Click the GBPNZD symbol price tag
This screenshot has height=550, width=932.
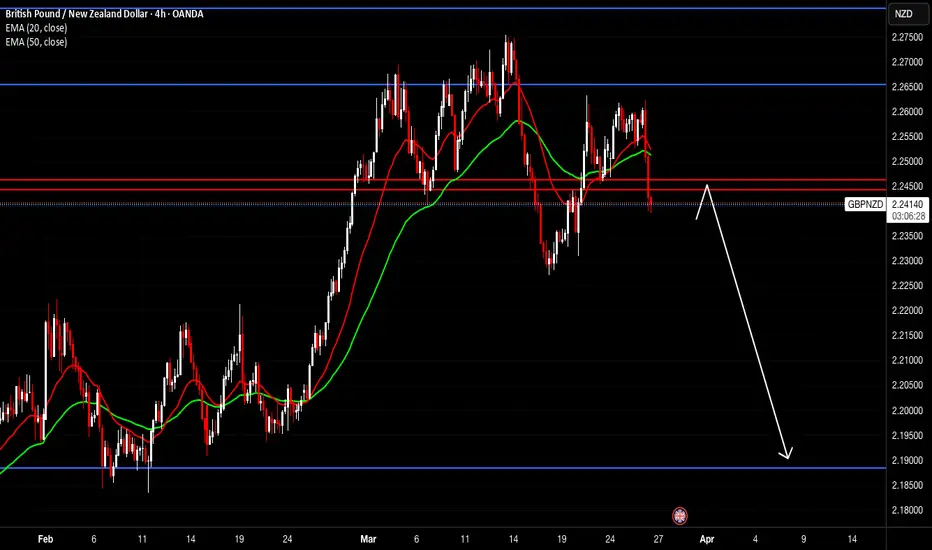(865, 204)
